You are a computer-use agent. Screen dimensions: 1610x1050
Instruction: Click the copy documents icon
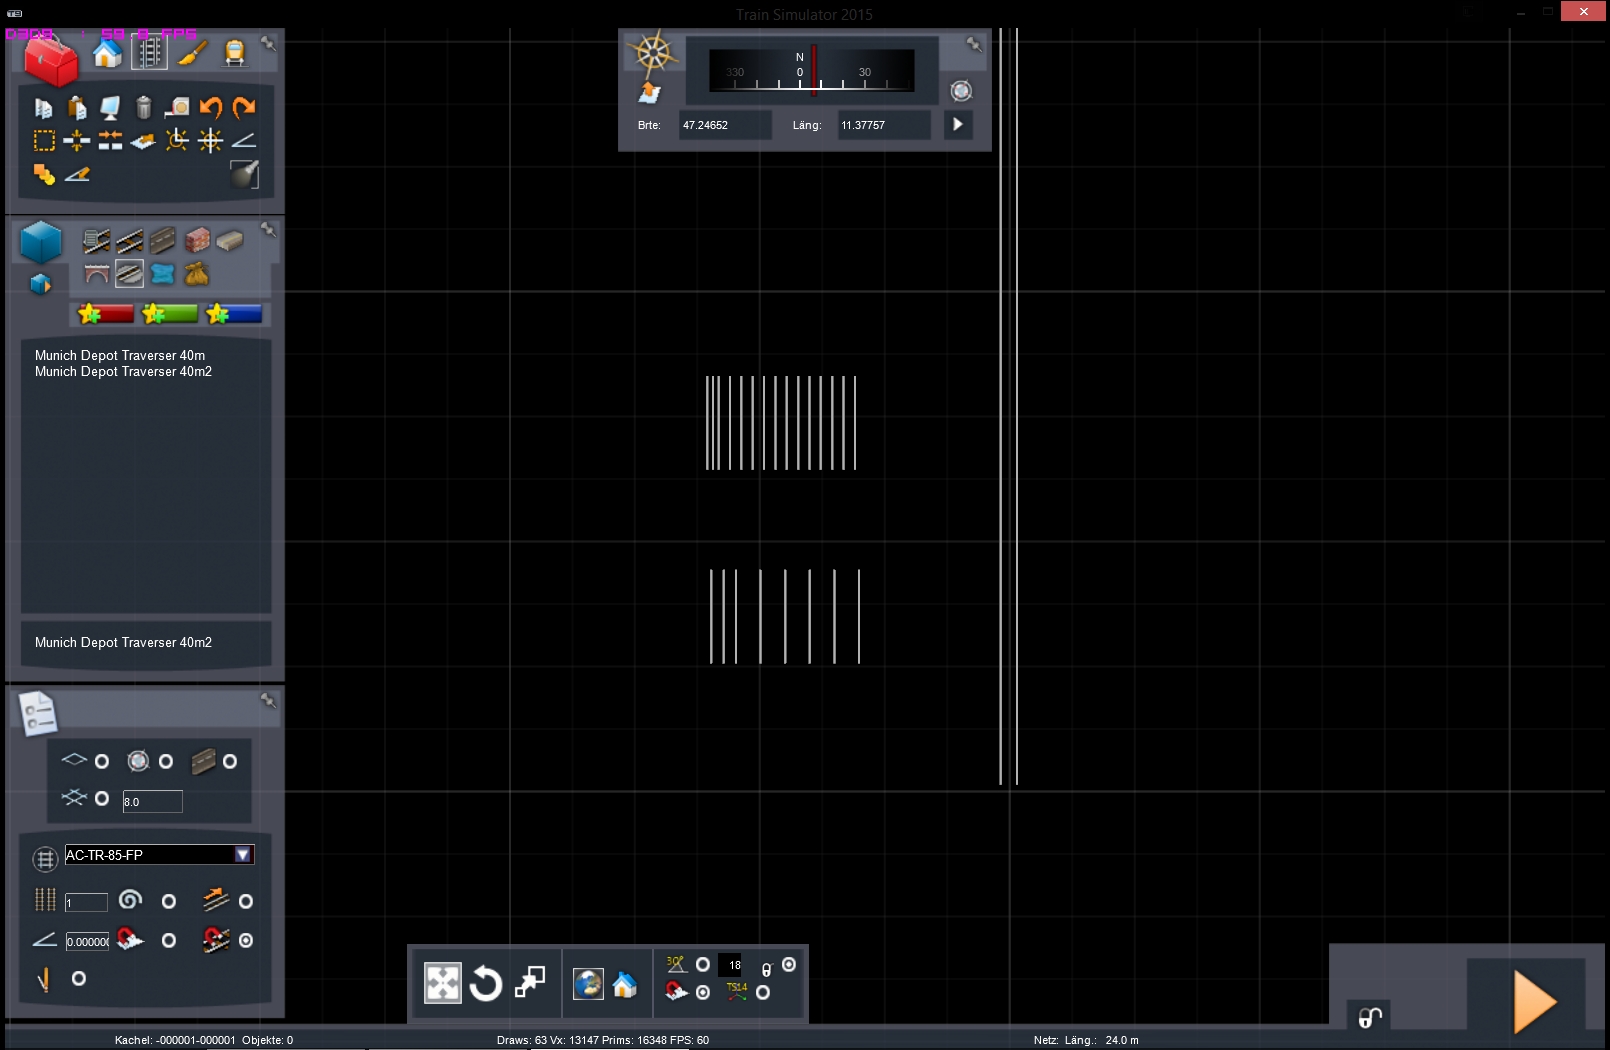point(44,107)
